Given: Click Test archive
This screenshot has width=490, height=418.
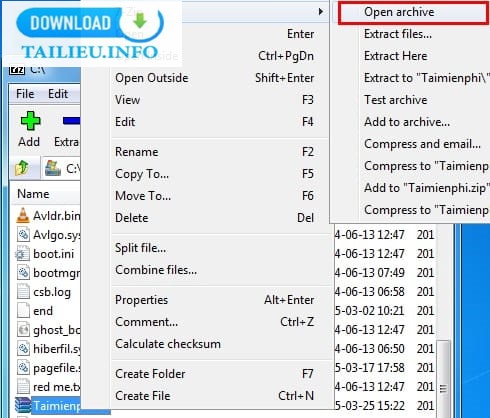Looking at the screenshot, I should pos(395,100).
